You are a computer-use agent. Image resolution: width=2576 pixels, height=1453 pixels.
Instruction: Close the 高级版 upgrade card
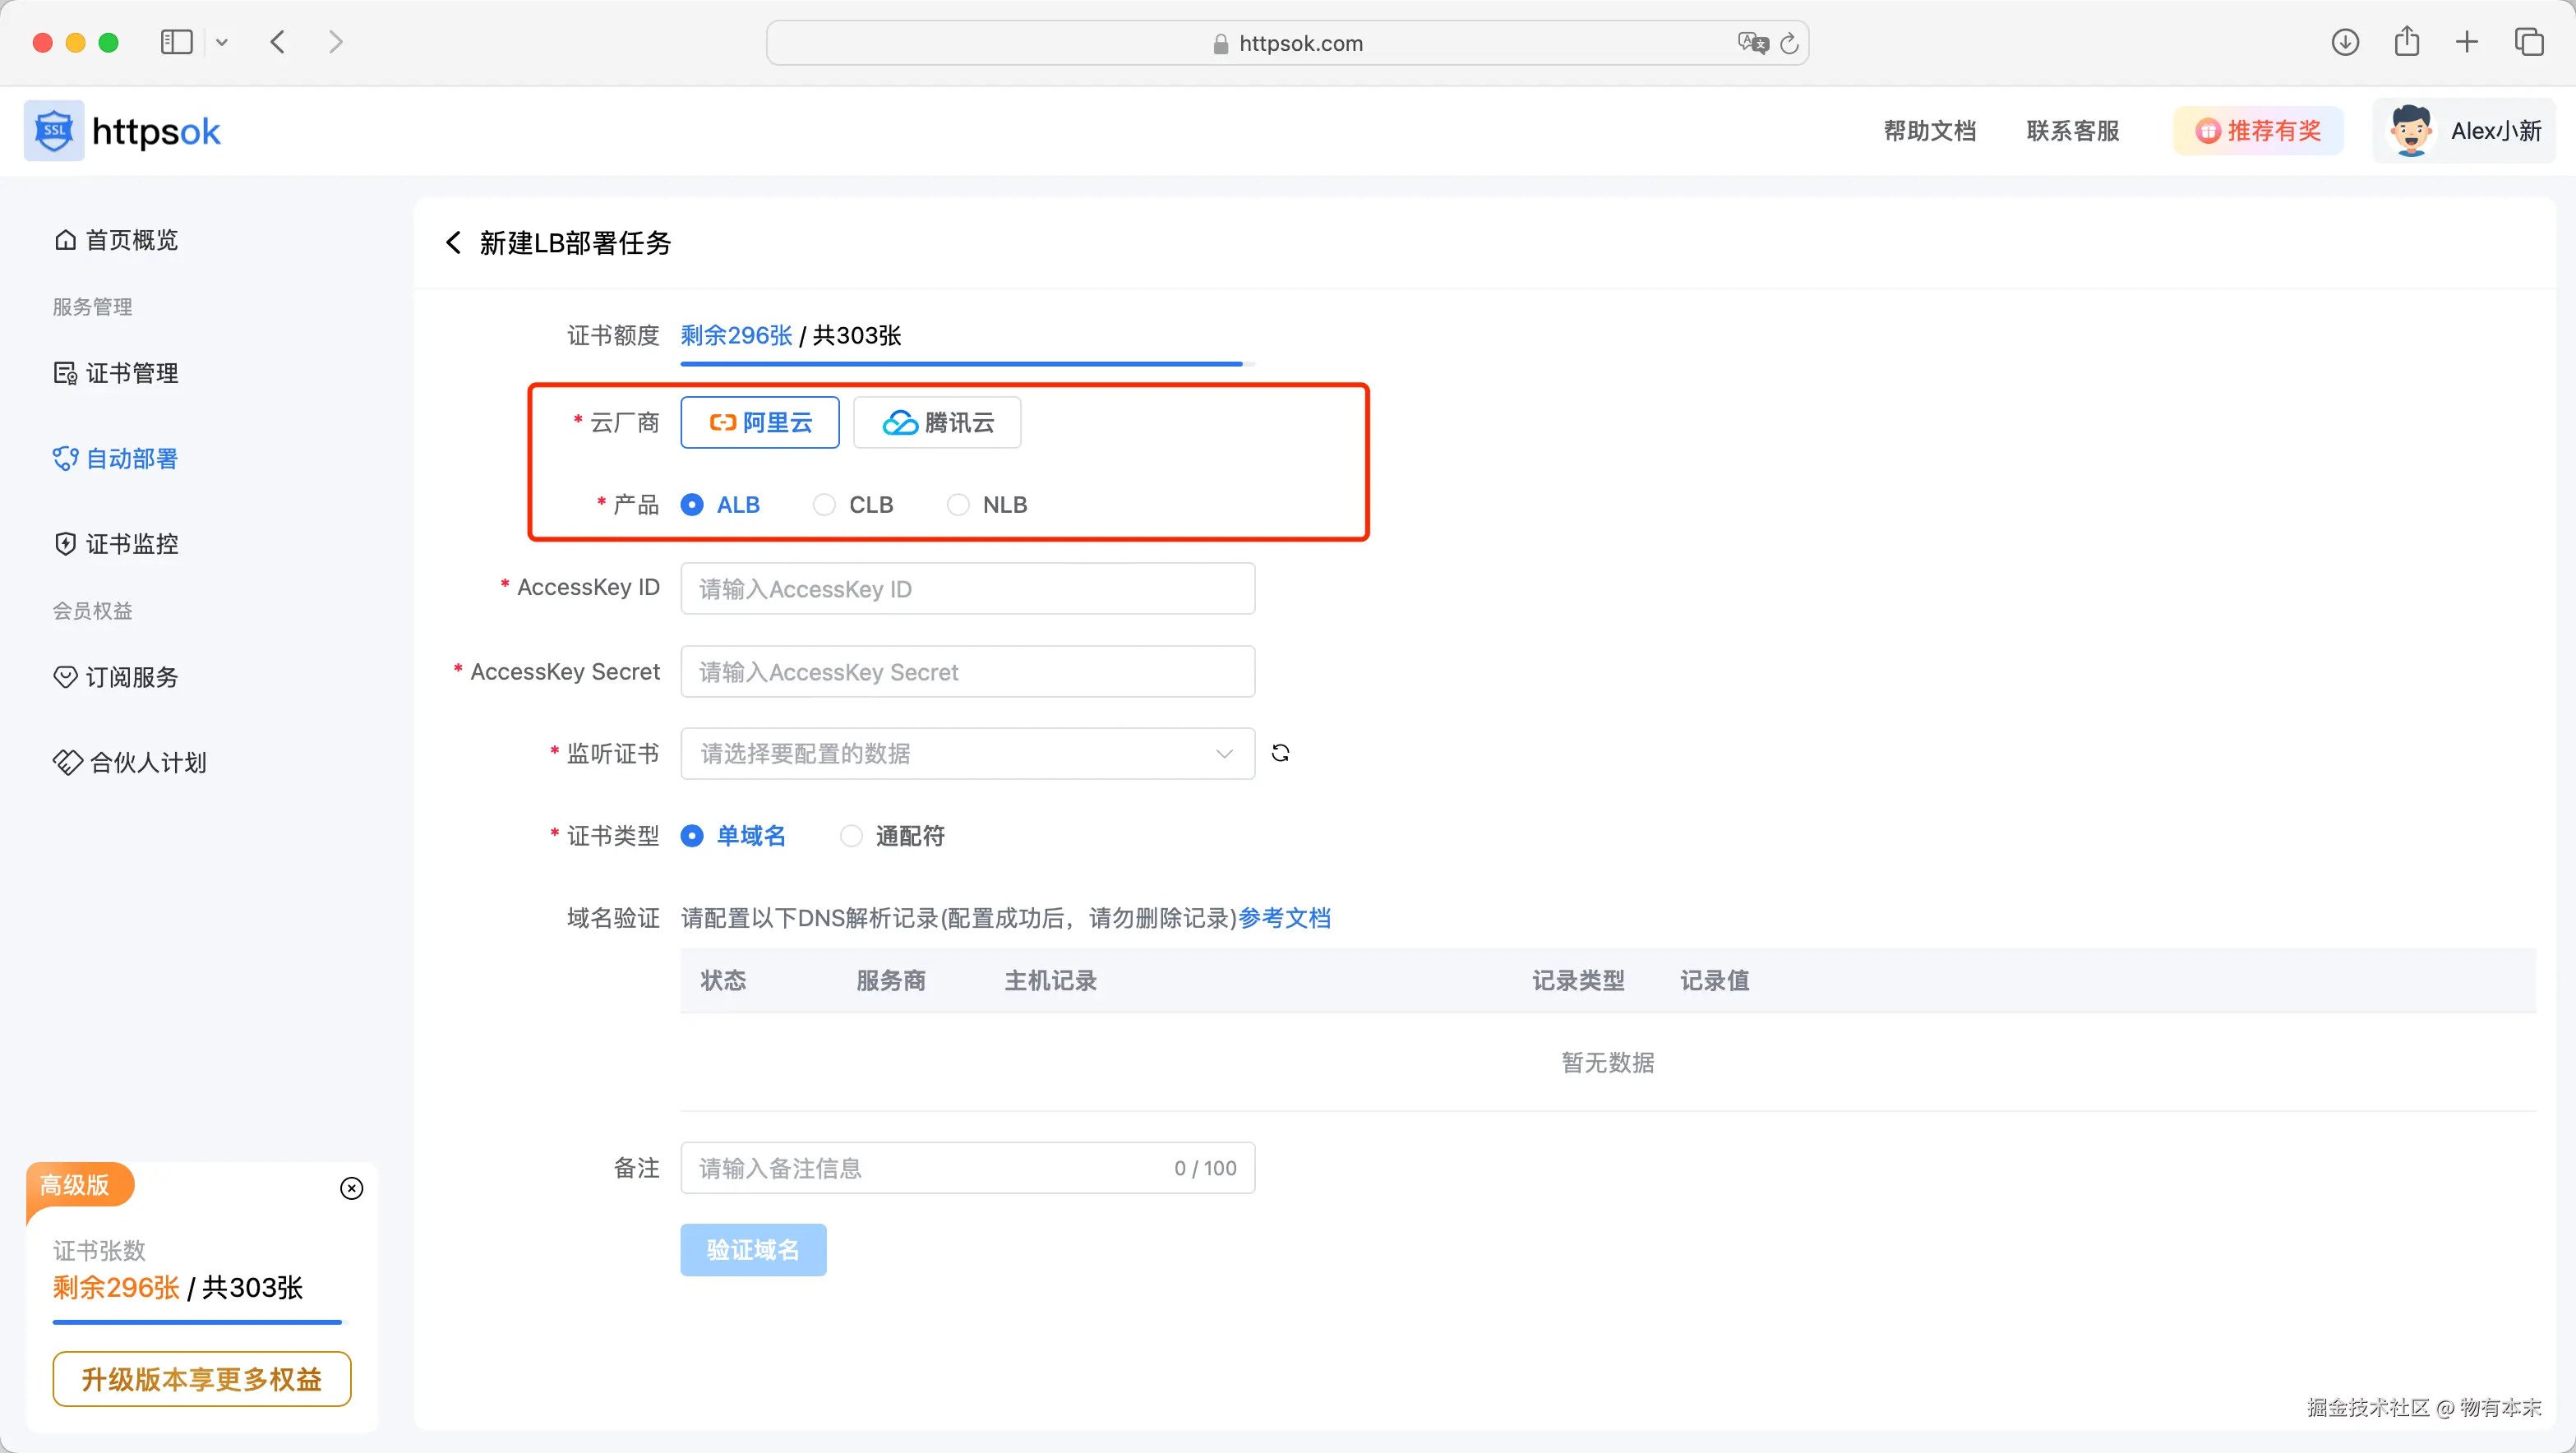(351, 1188)
